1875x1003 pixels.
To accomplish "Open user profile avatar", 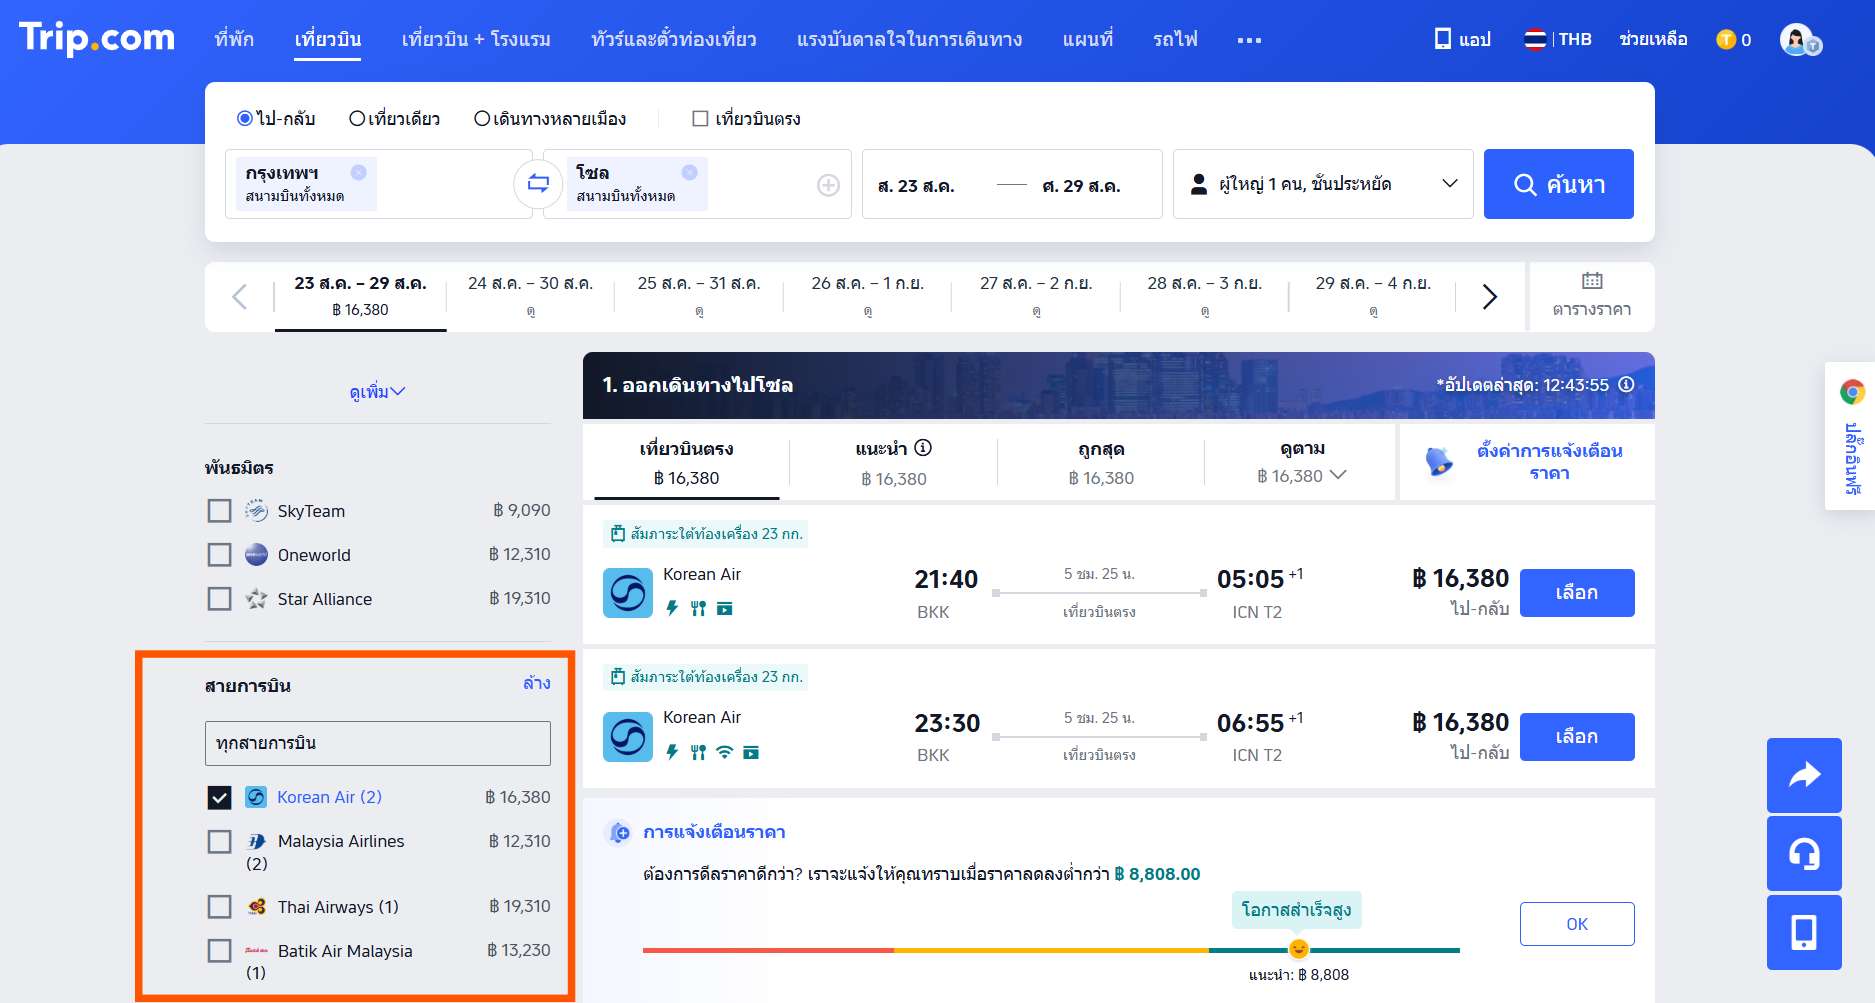I will click(1797, 40).
